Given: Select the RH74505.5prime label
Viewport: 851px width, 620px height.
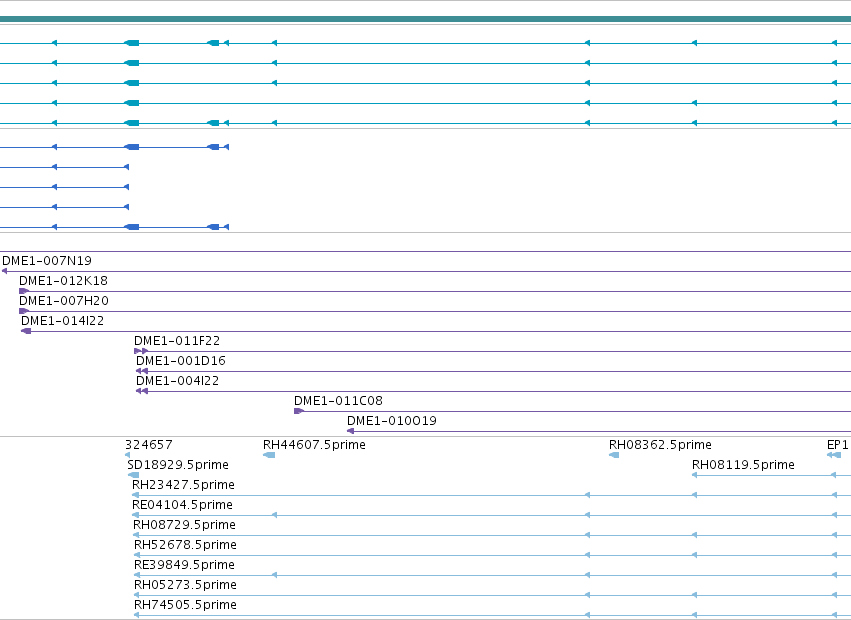Looking at the screenshot, I should (x=186, y=605).
